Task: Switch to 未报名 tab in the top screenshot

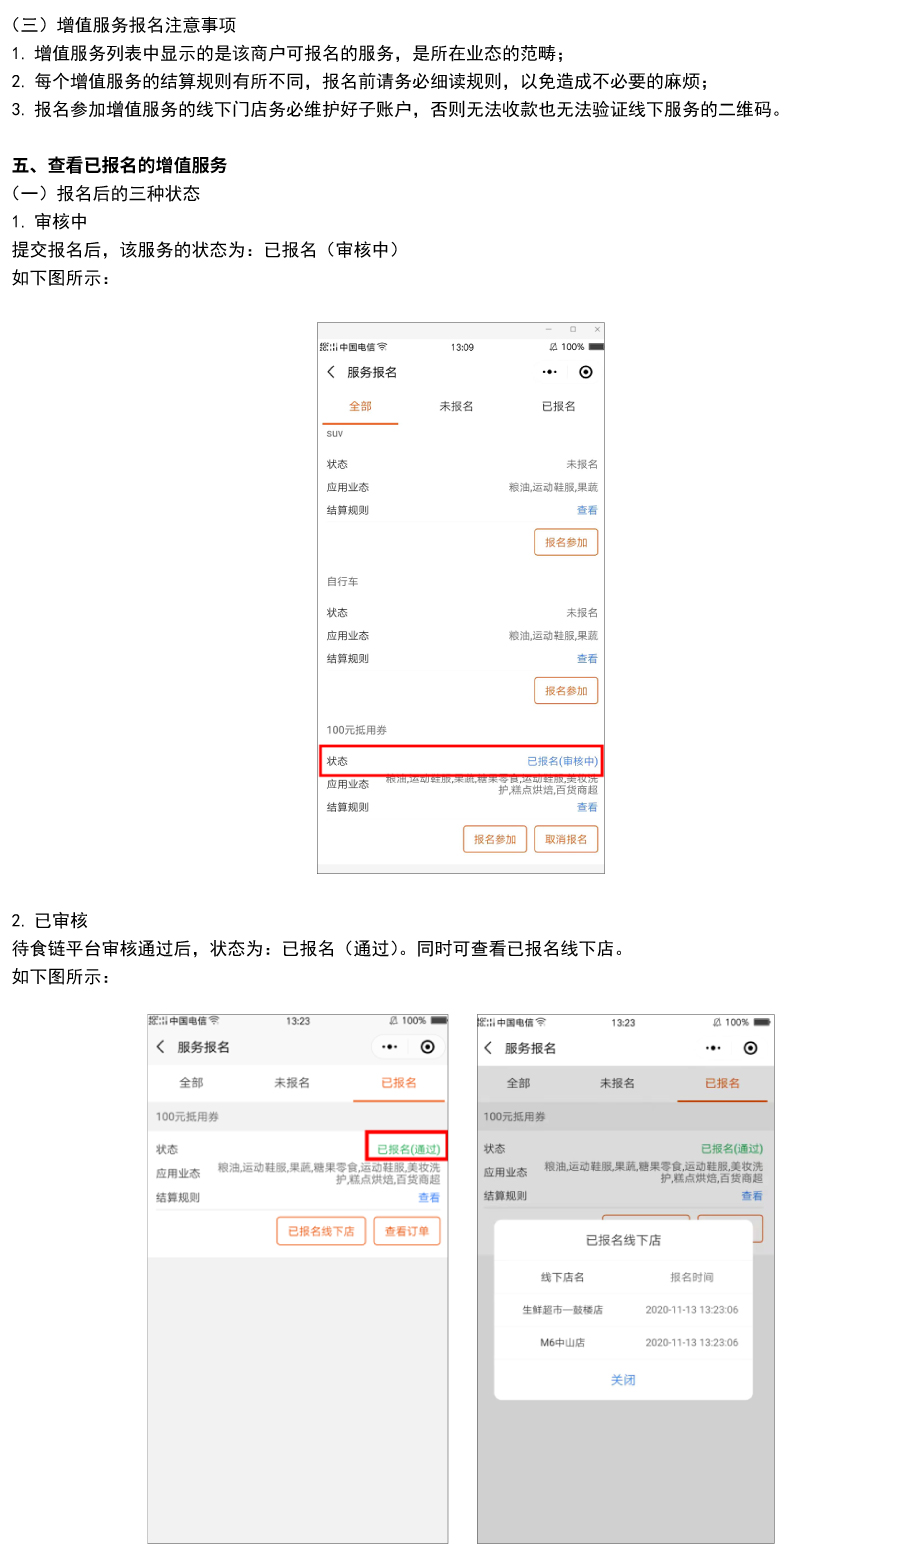Action: [x=456, y=406]
